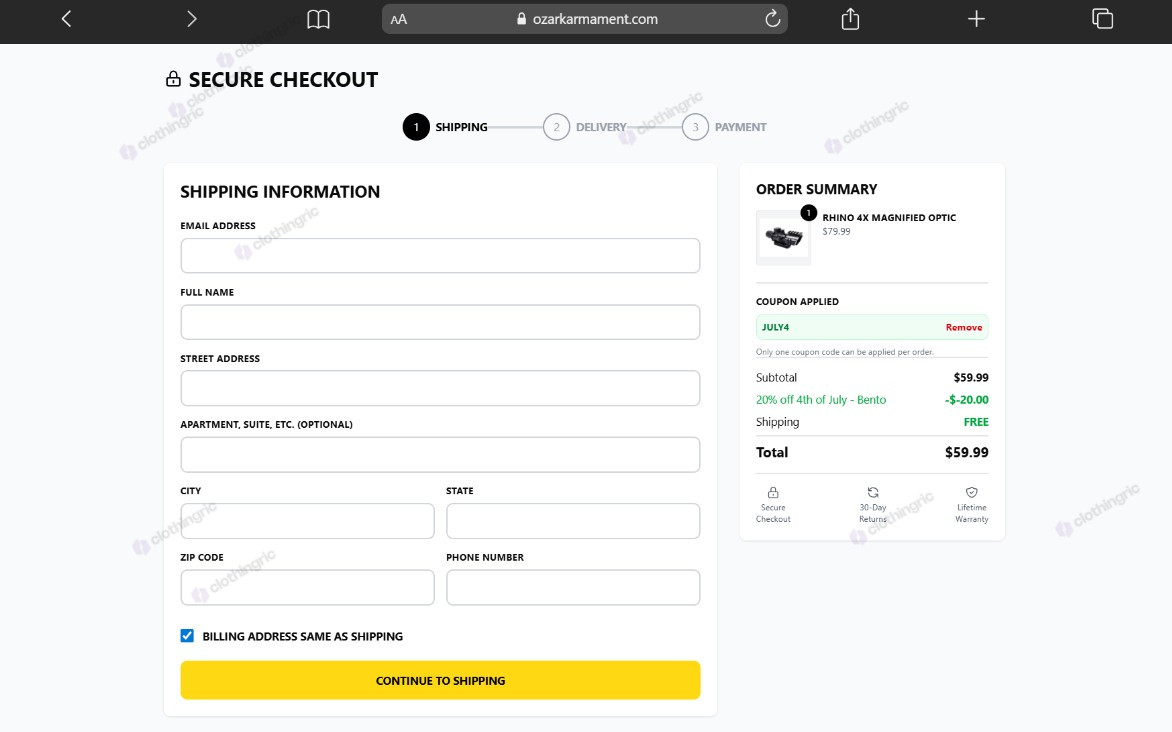This screenshot has width=1172, height=732.
Task: Click the JULY4 coupon code text
Action: click(x=775, y=327)
